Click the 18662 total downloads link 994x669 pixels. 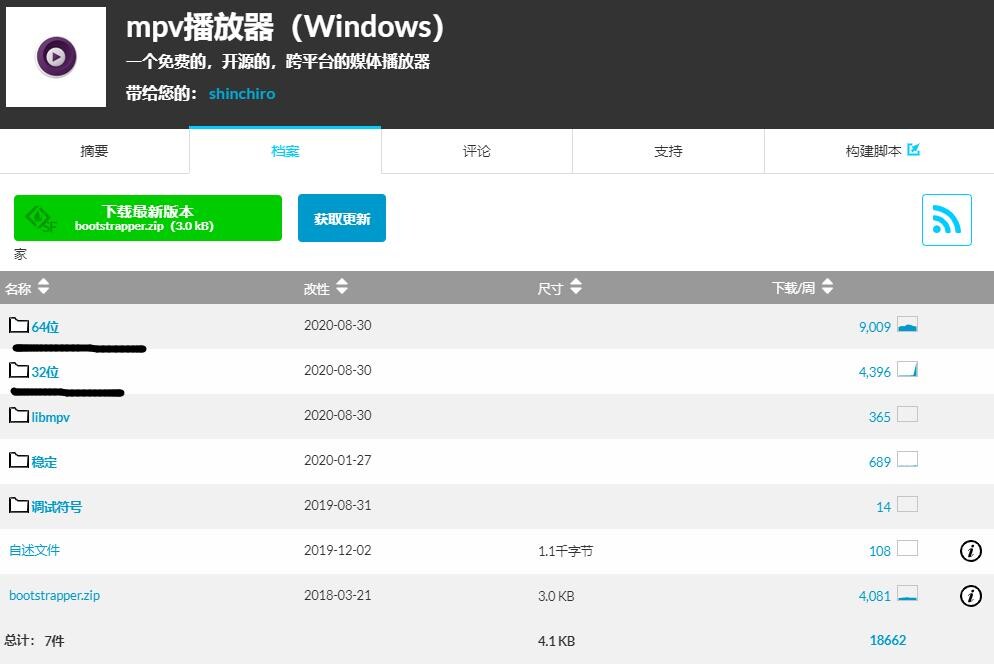click(888, 640)
